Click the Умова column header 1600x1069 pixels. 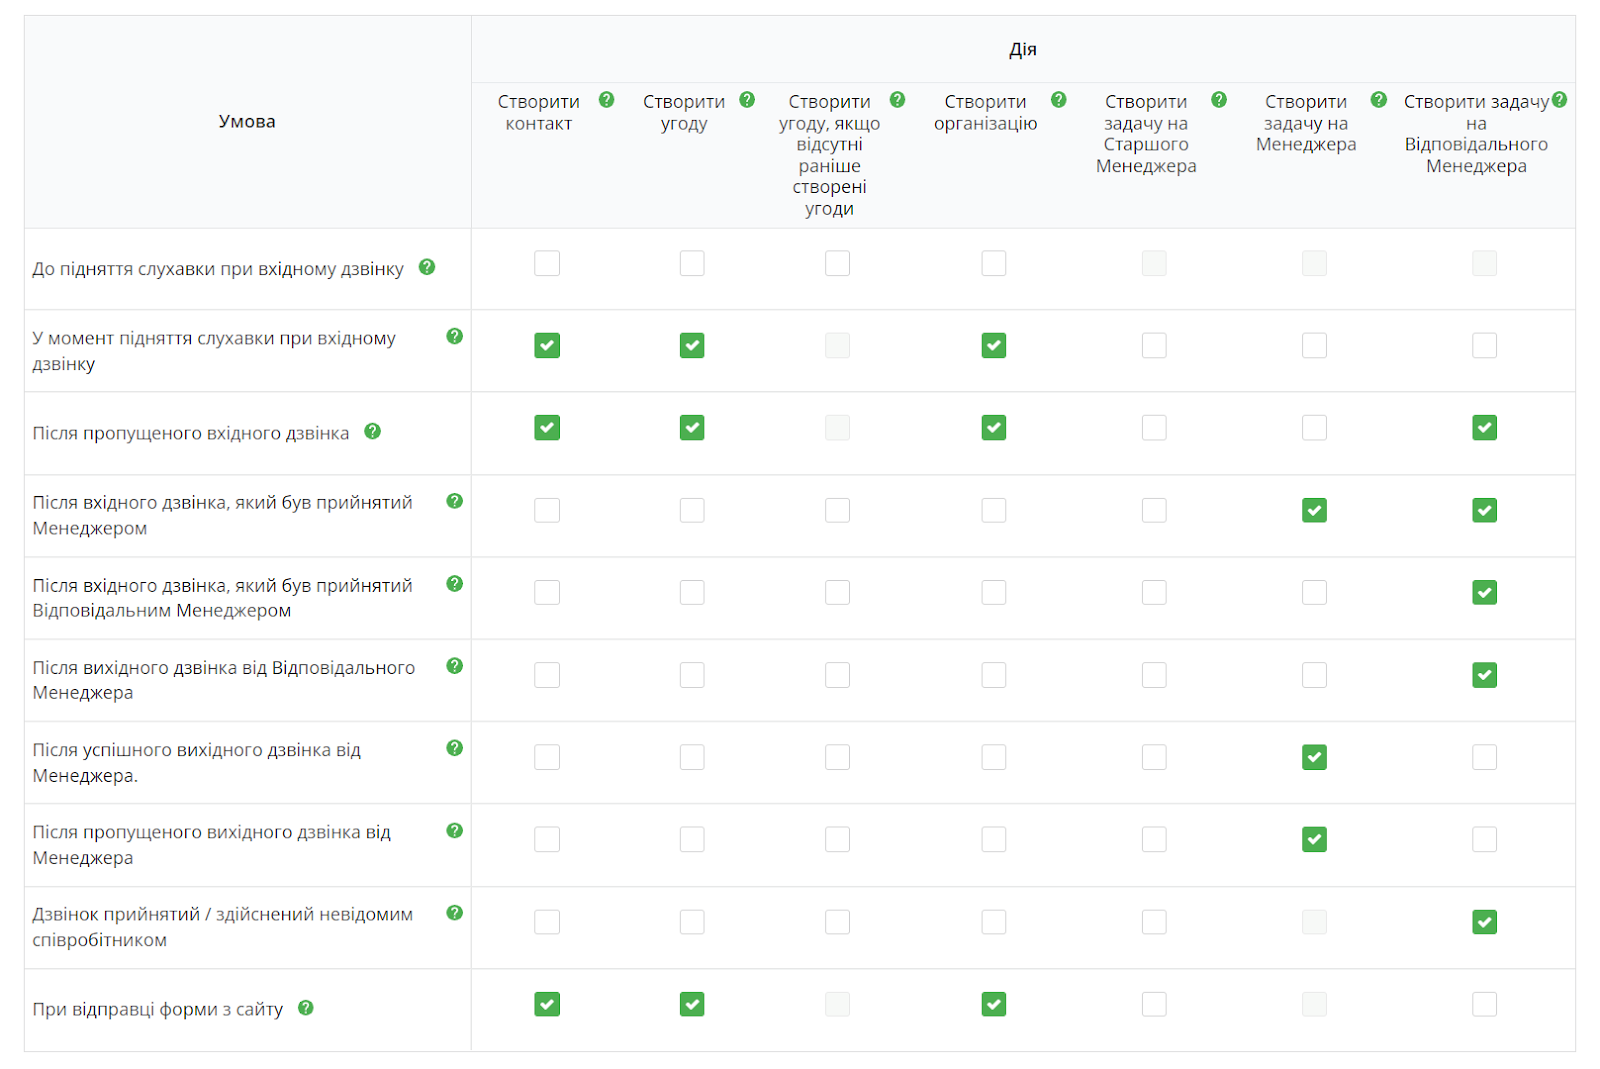(247, 122)
